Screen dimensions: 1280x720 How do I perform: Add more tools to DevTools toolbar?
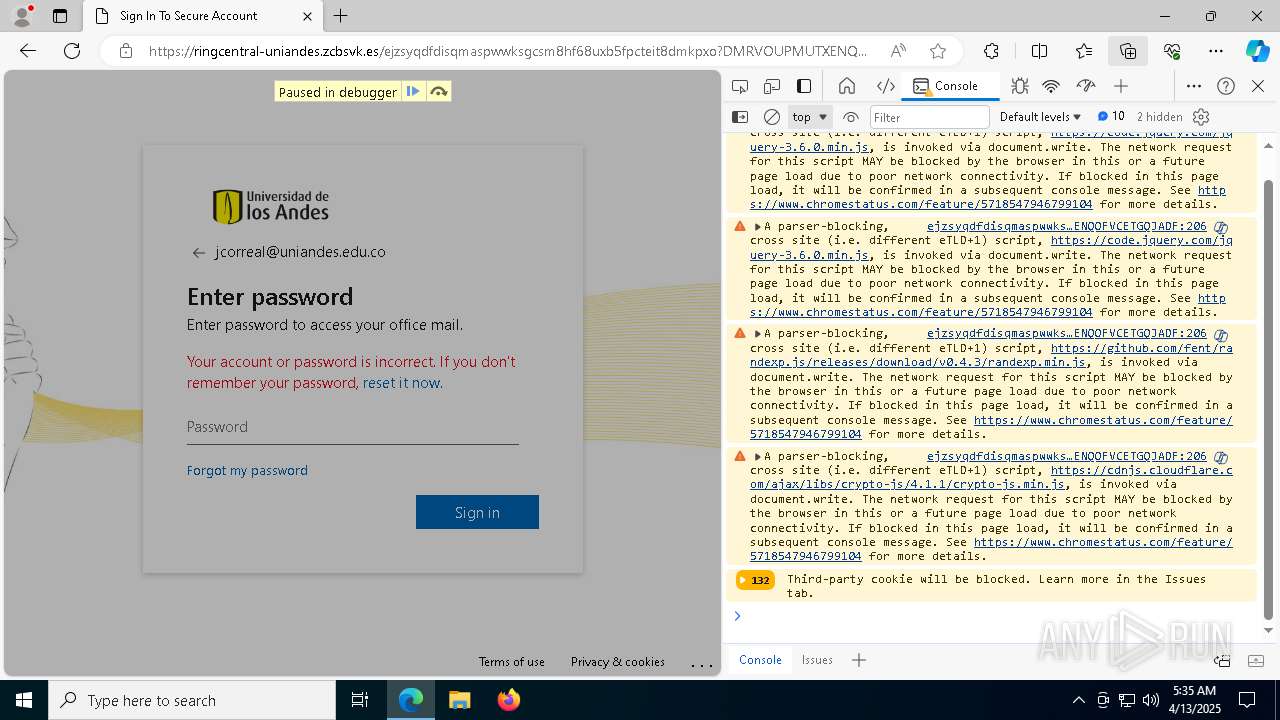click(x=1121, y=86)
